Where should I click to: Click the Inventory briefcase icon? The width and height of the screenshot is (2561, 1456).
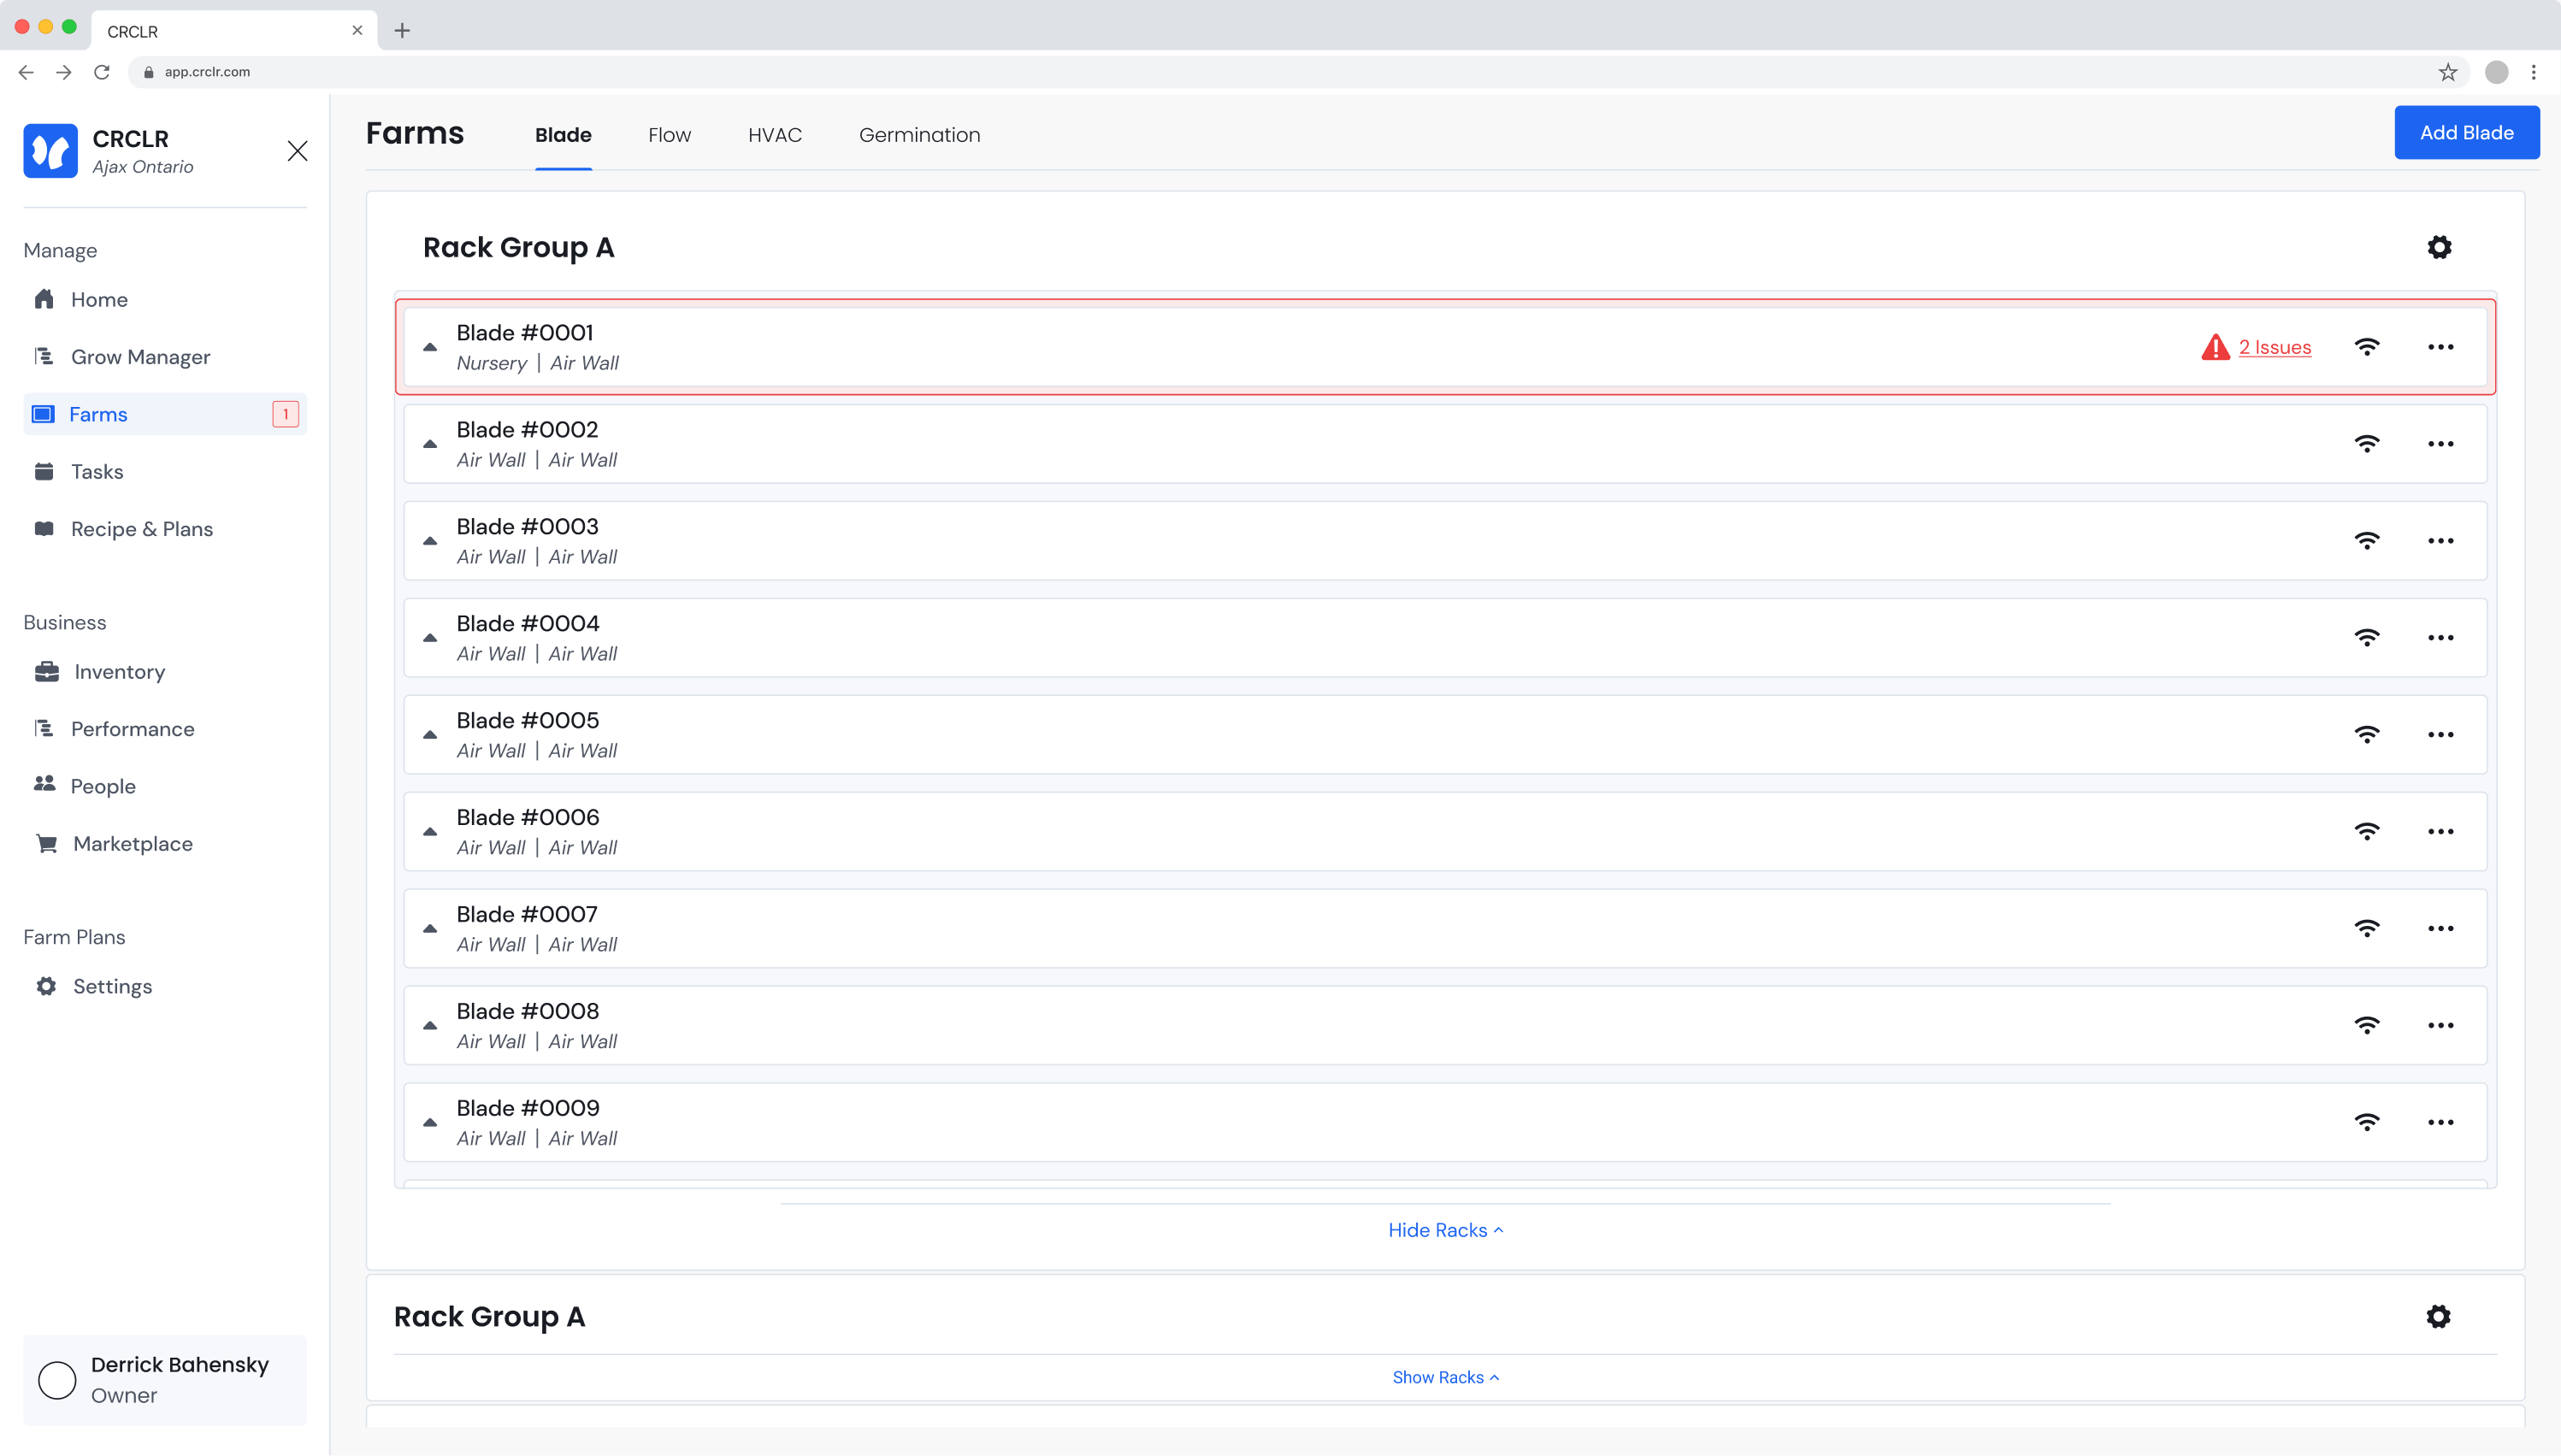point(46,671)
